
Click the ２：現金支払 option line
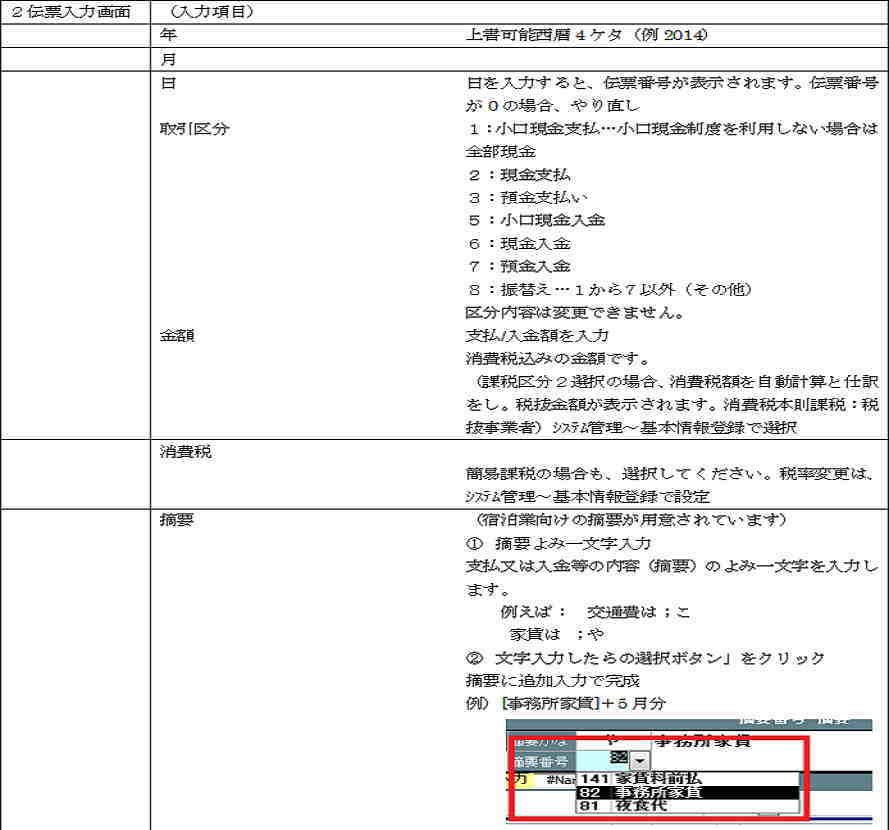pos(519,175)
